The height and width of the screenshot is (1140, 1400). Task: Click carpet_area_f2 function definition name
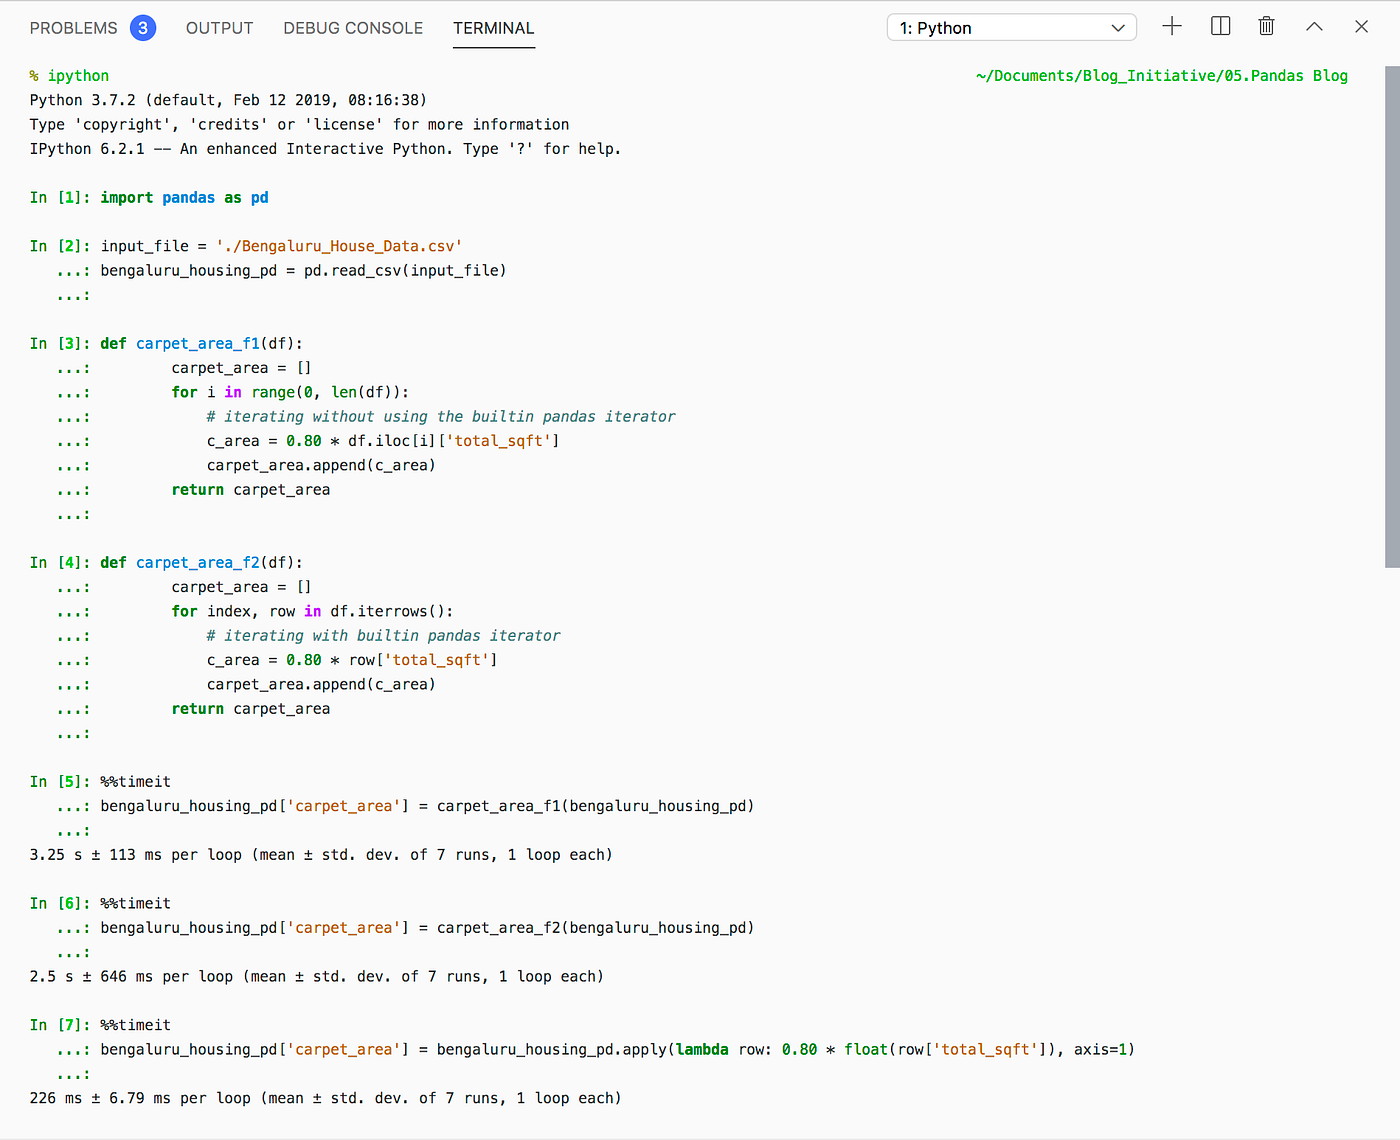click(x=198, y=563)
